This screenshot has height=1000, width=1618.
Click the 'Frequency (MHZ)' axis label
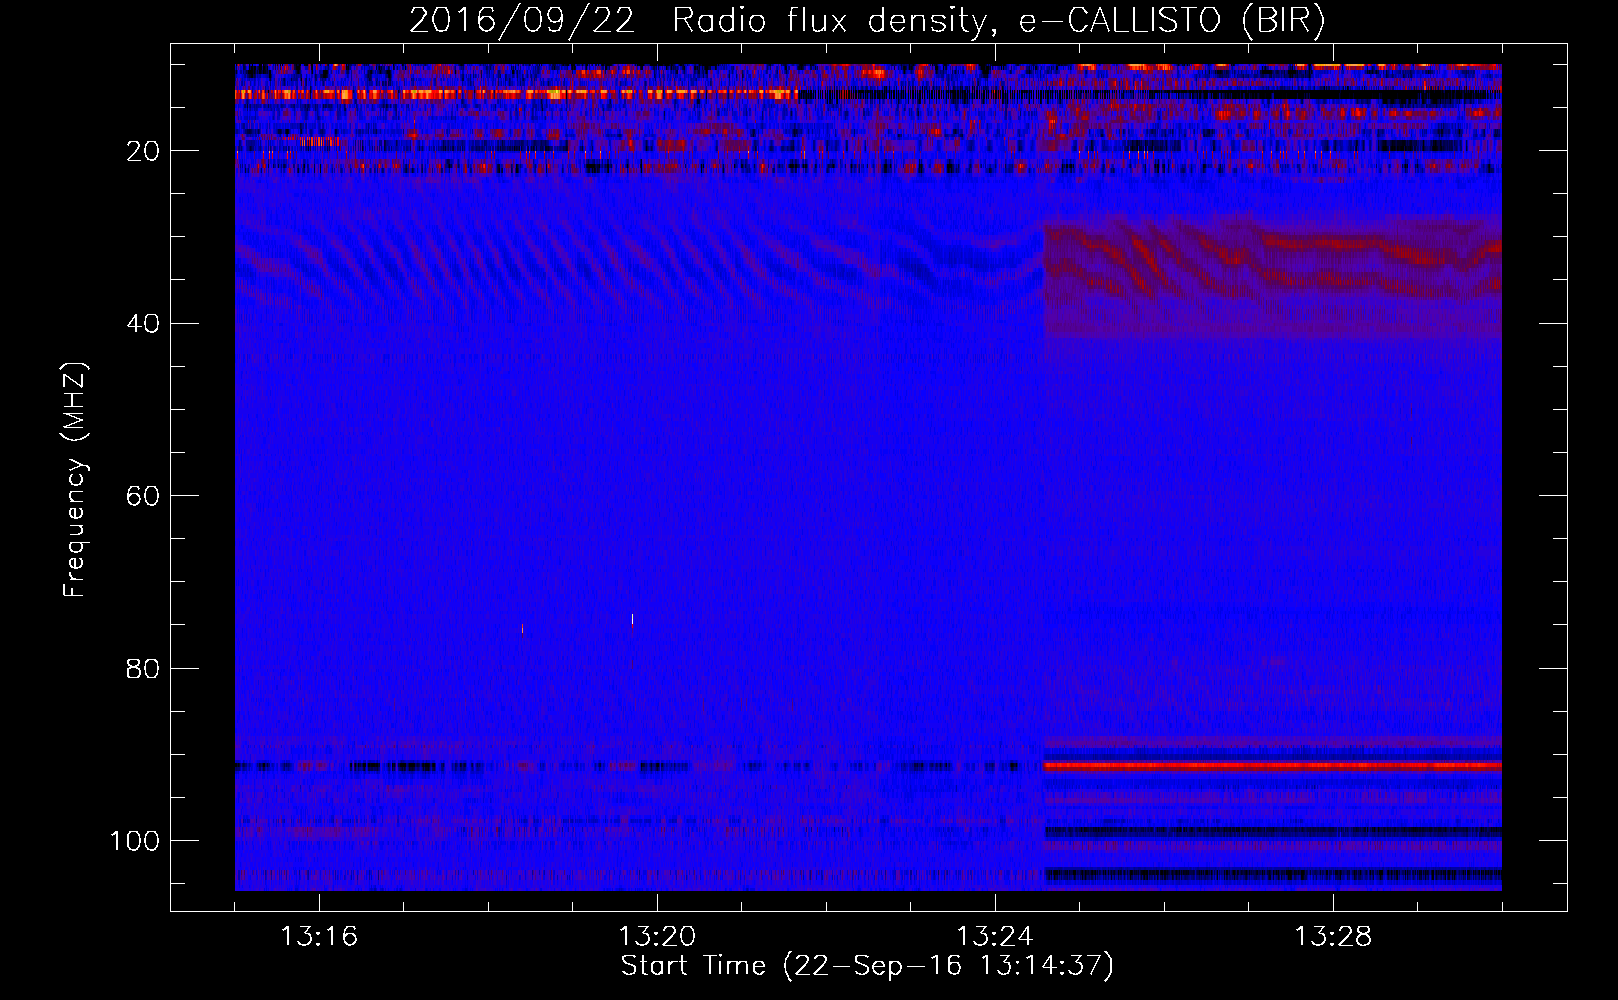75,480
